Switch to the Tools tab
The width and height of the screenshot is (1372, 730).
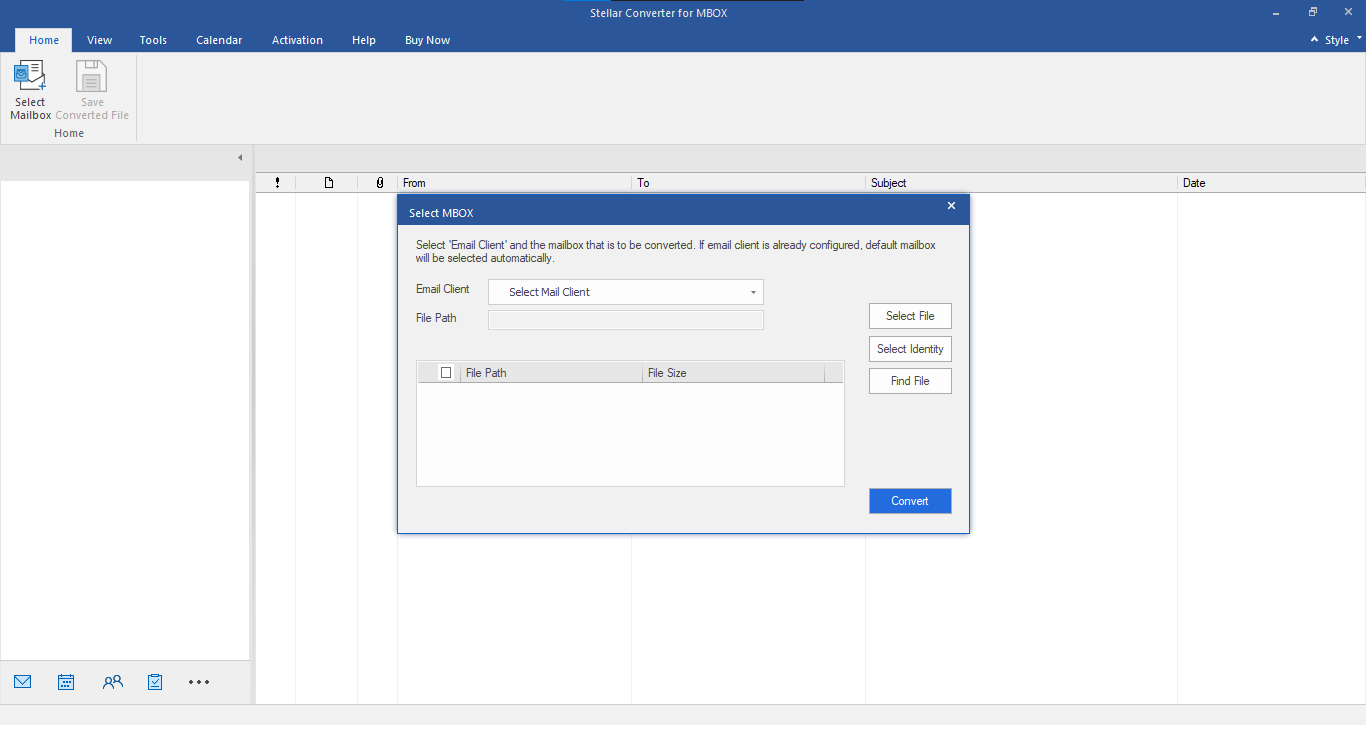click(153, 40)
